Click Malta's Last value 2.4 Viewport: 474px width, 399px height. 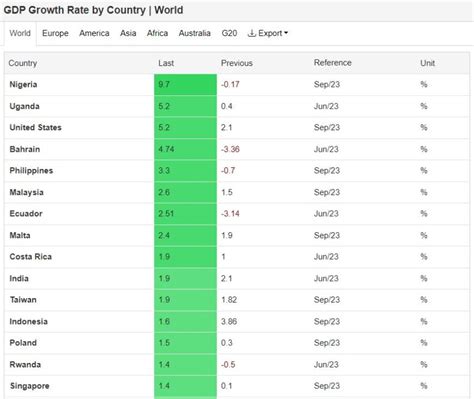(x=164, y=235)
